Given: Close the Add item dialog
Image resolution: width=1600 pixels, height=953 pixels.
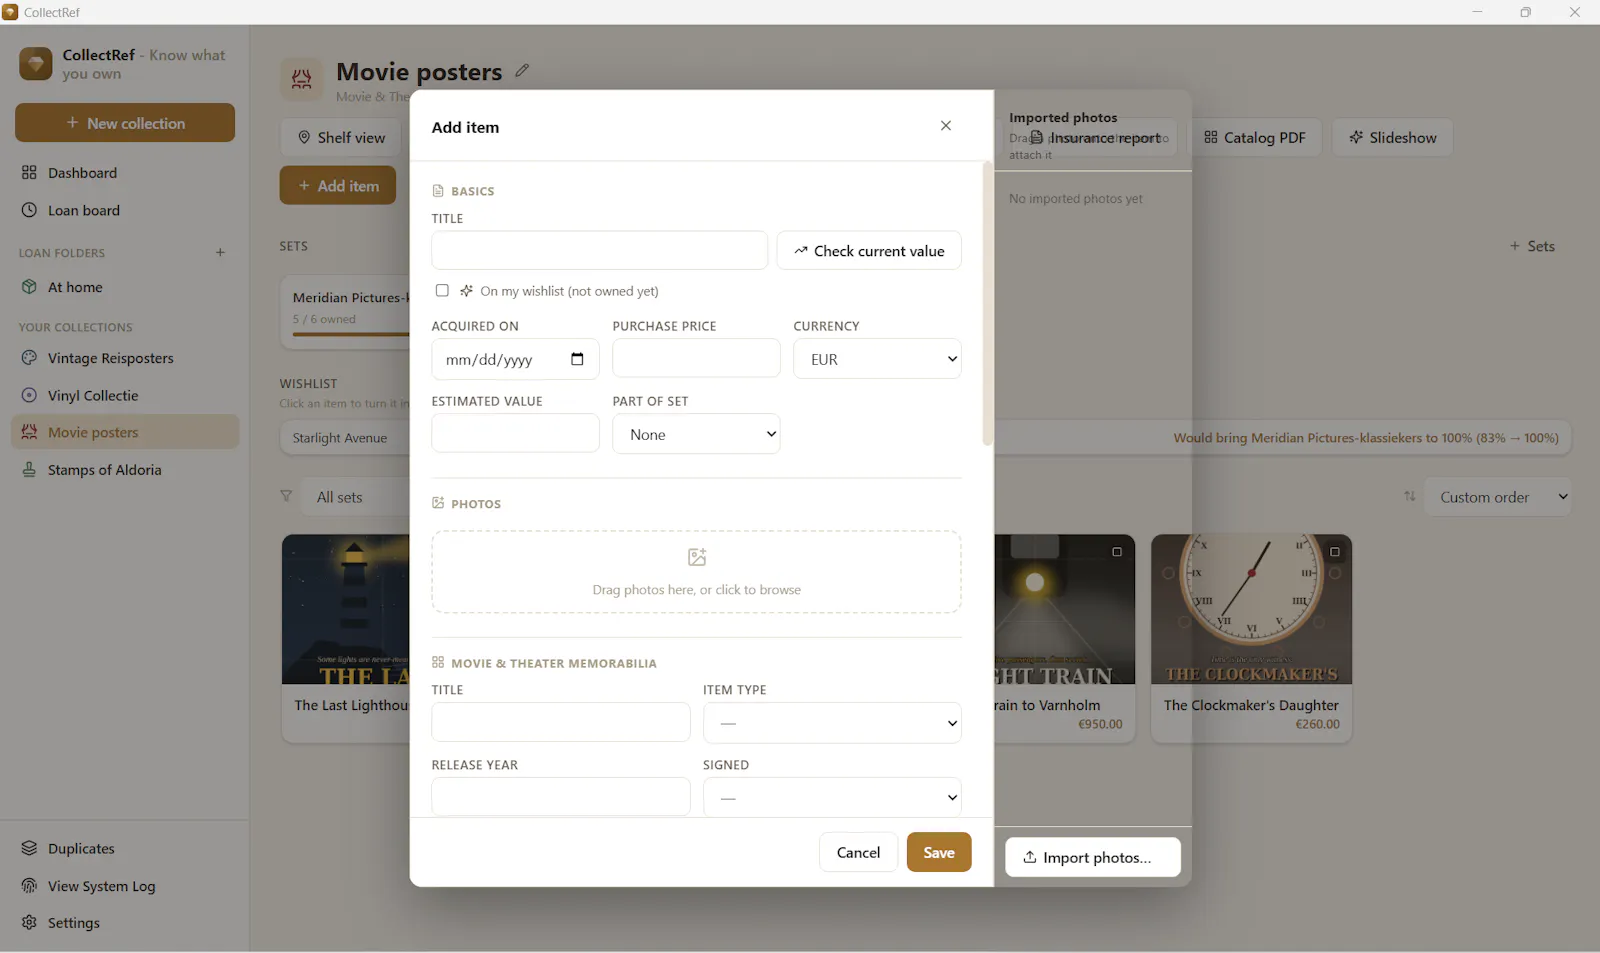Looking at the screenshot, I should pos(945,126).
